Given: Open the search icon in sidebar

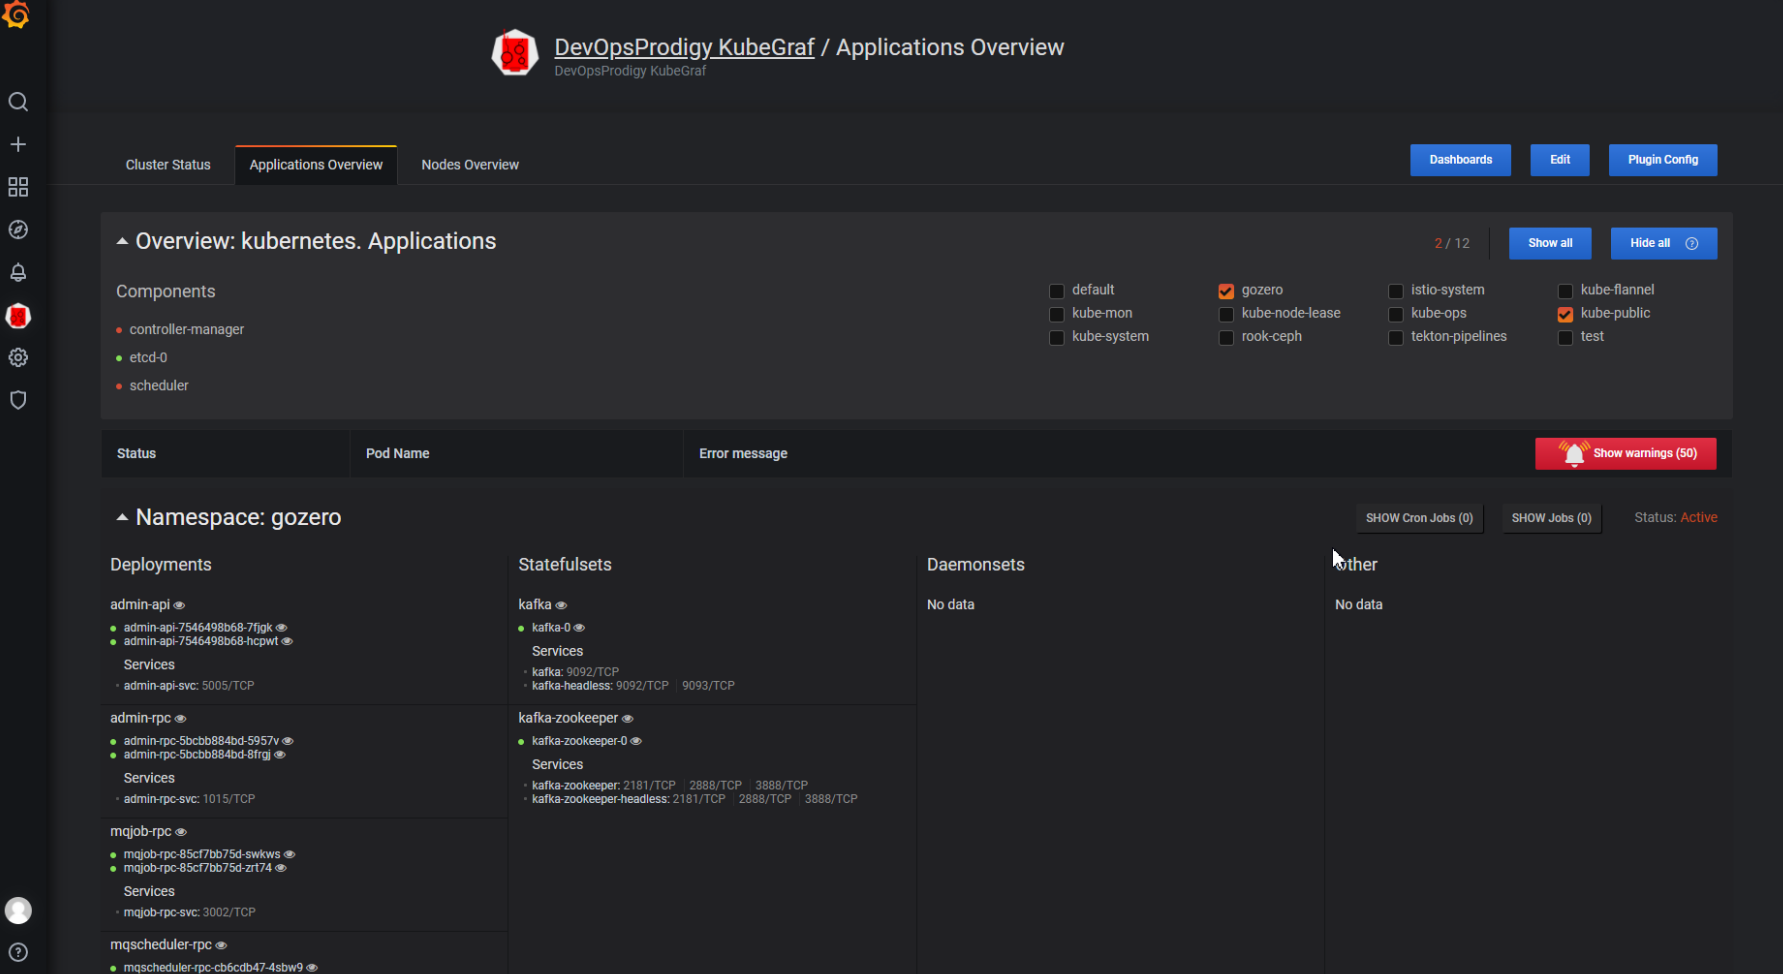Looking at the screenshot, I should coord(18,102).
